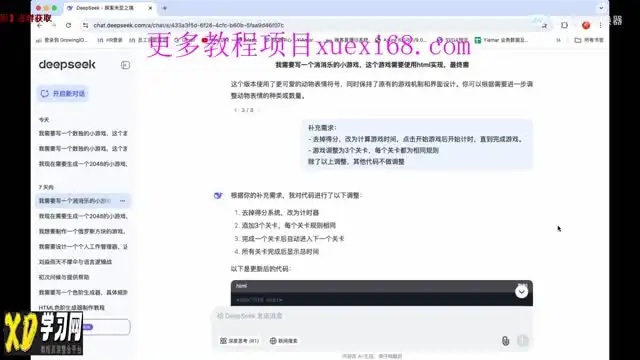The height and width of the screenshot is (360, 640).
Task: Collapse the DeepSeek sidebar panel
Action: pos(125,65)
